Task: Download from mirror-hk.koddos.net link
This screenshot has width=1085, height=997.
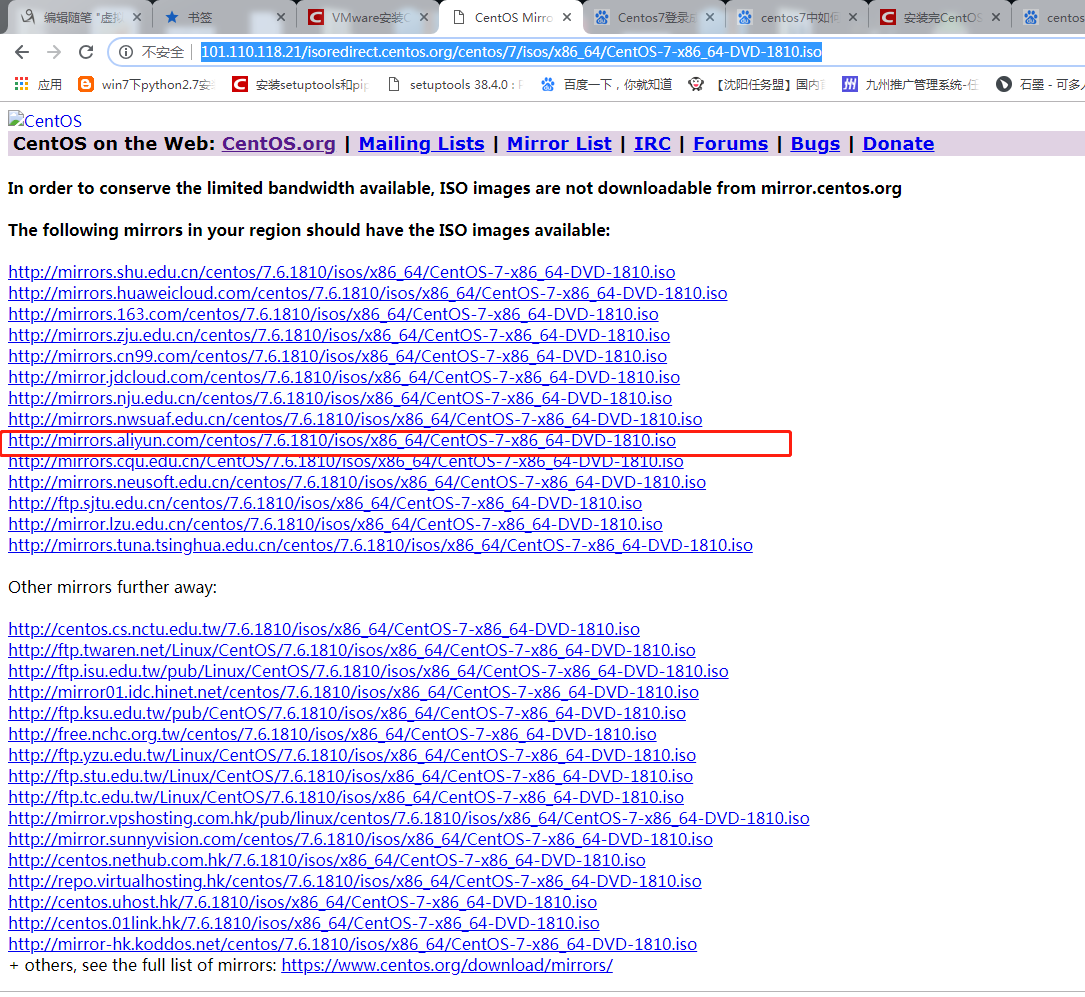Action: click(x=353, y=944)
